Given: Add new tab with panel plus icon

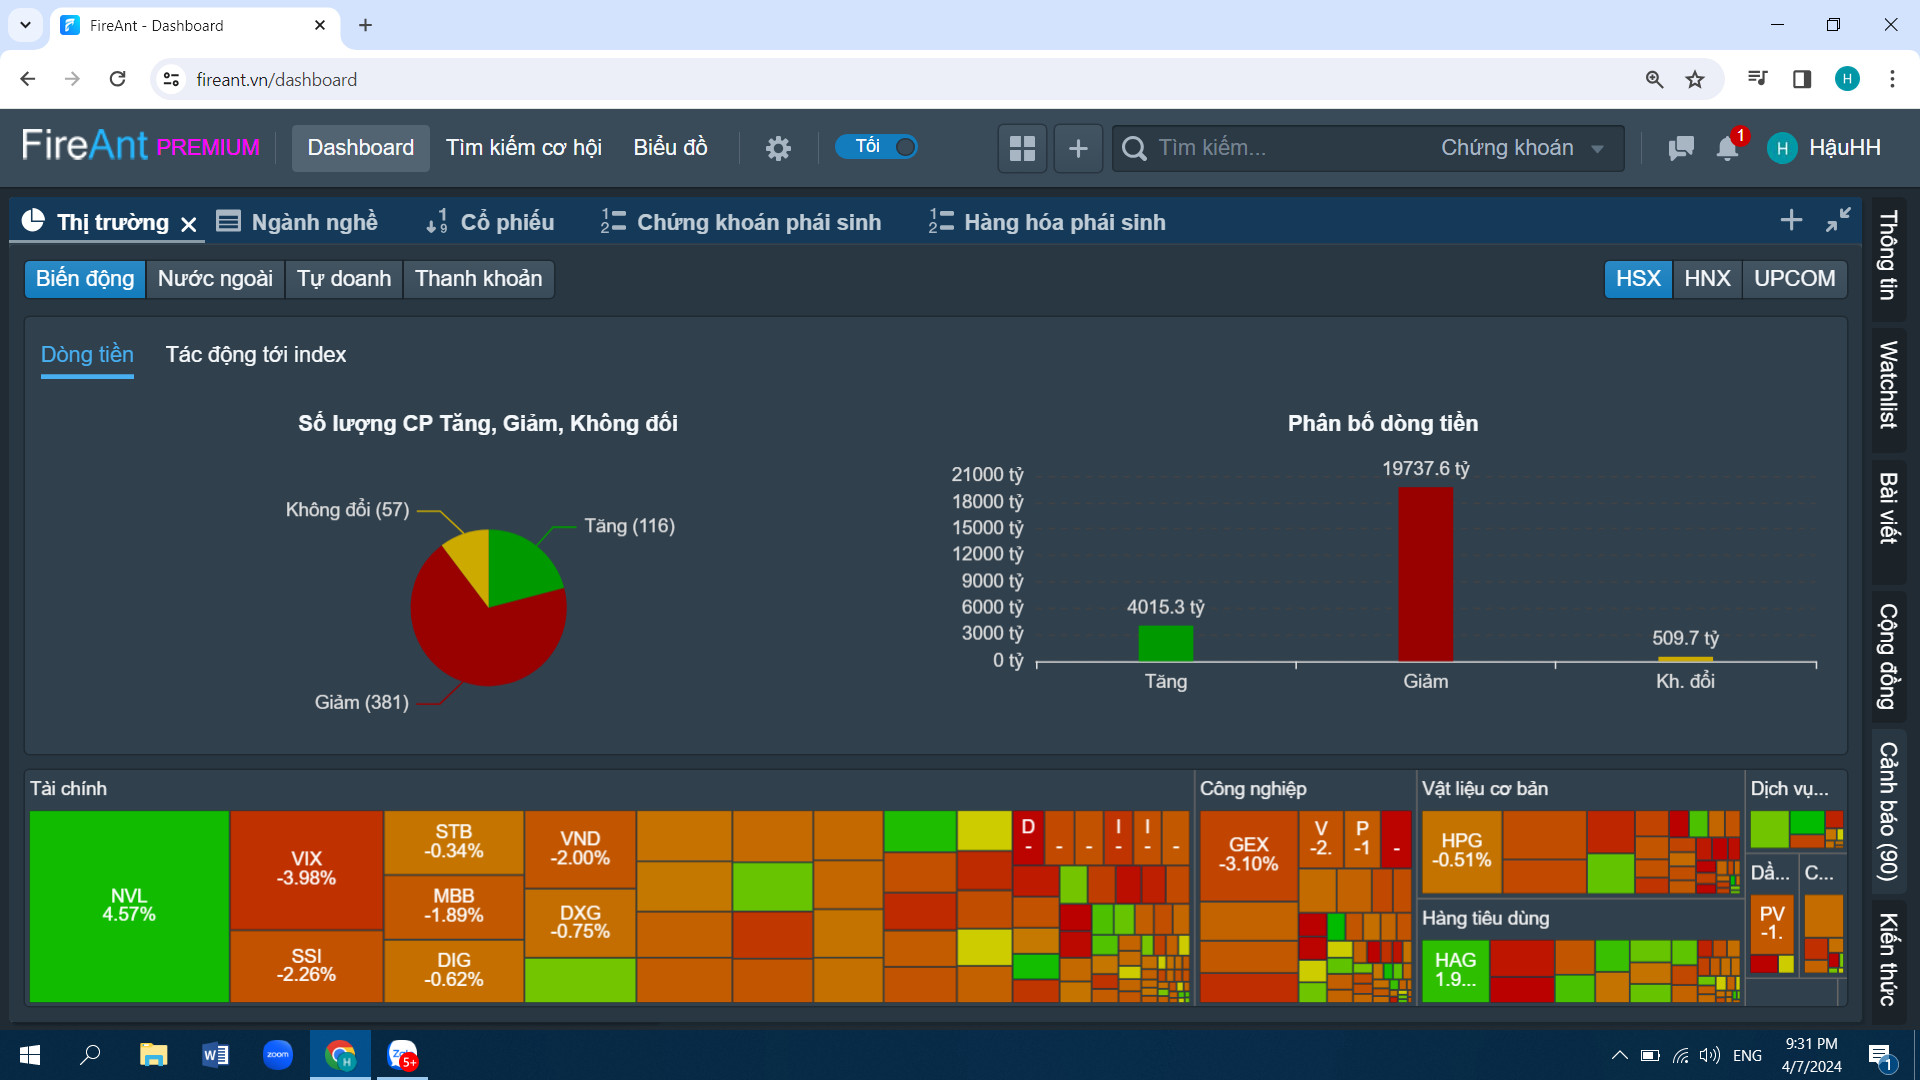Looking at the screenshot, I should 1791,220.
